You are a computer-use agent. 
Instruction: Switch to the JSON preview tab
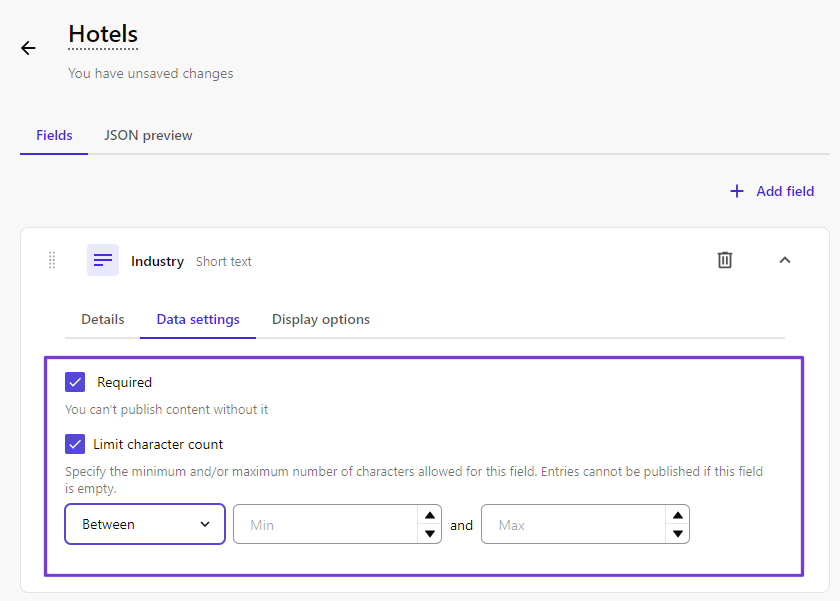click(148, 136)
